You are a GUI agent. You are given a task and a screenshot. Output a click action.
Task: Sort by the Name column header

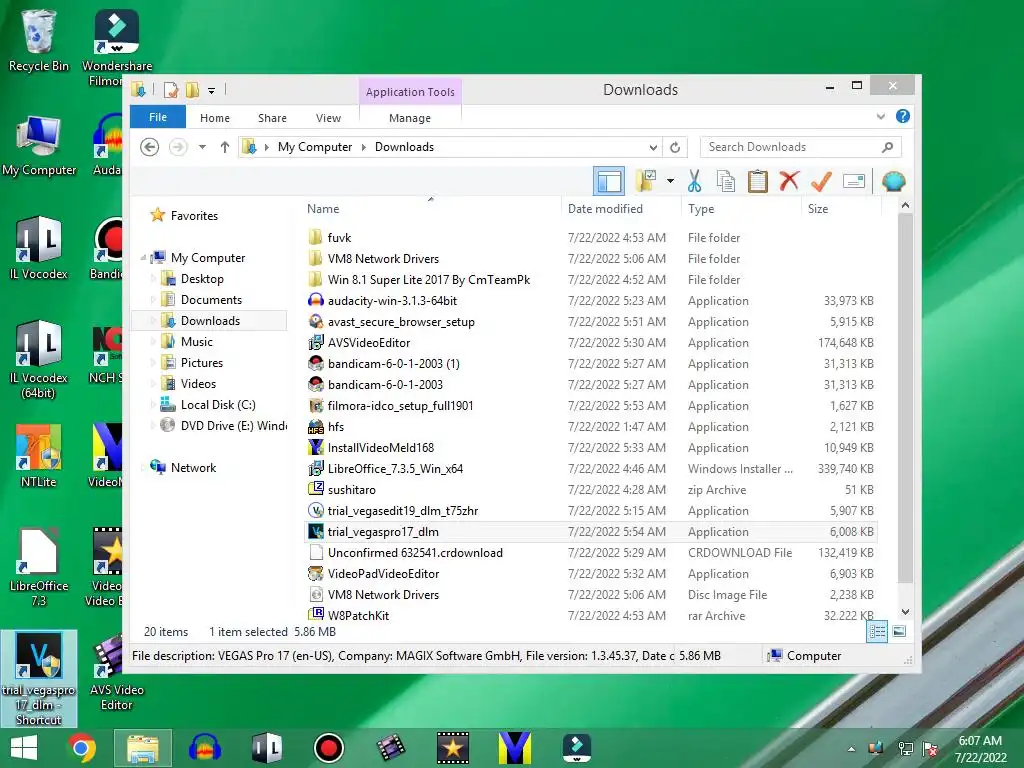point(323,209)
